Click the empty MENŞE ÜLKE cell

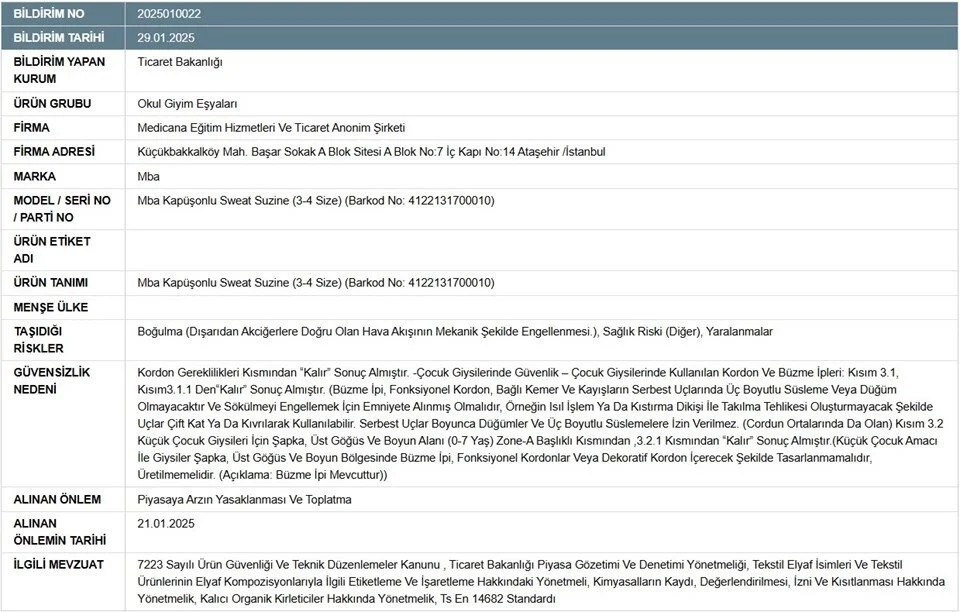540,307
